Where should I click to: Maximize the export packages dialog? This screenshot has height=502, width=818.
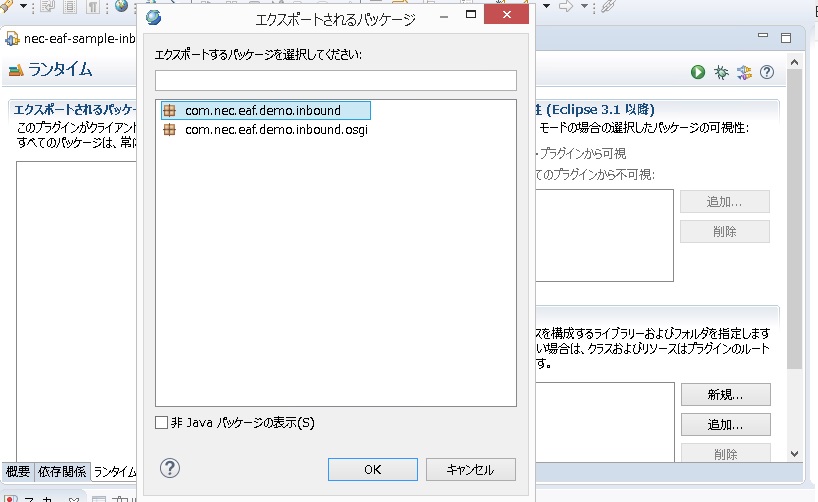point(471,16)
